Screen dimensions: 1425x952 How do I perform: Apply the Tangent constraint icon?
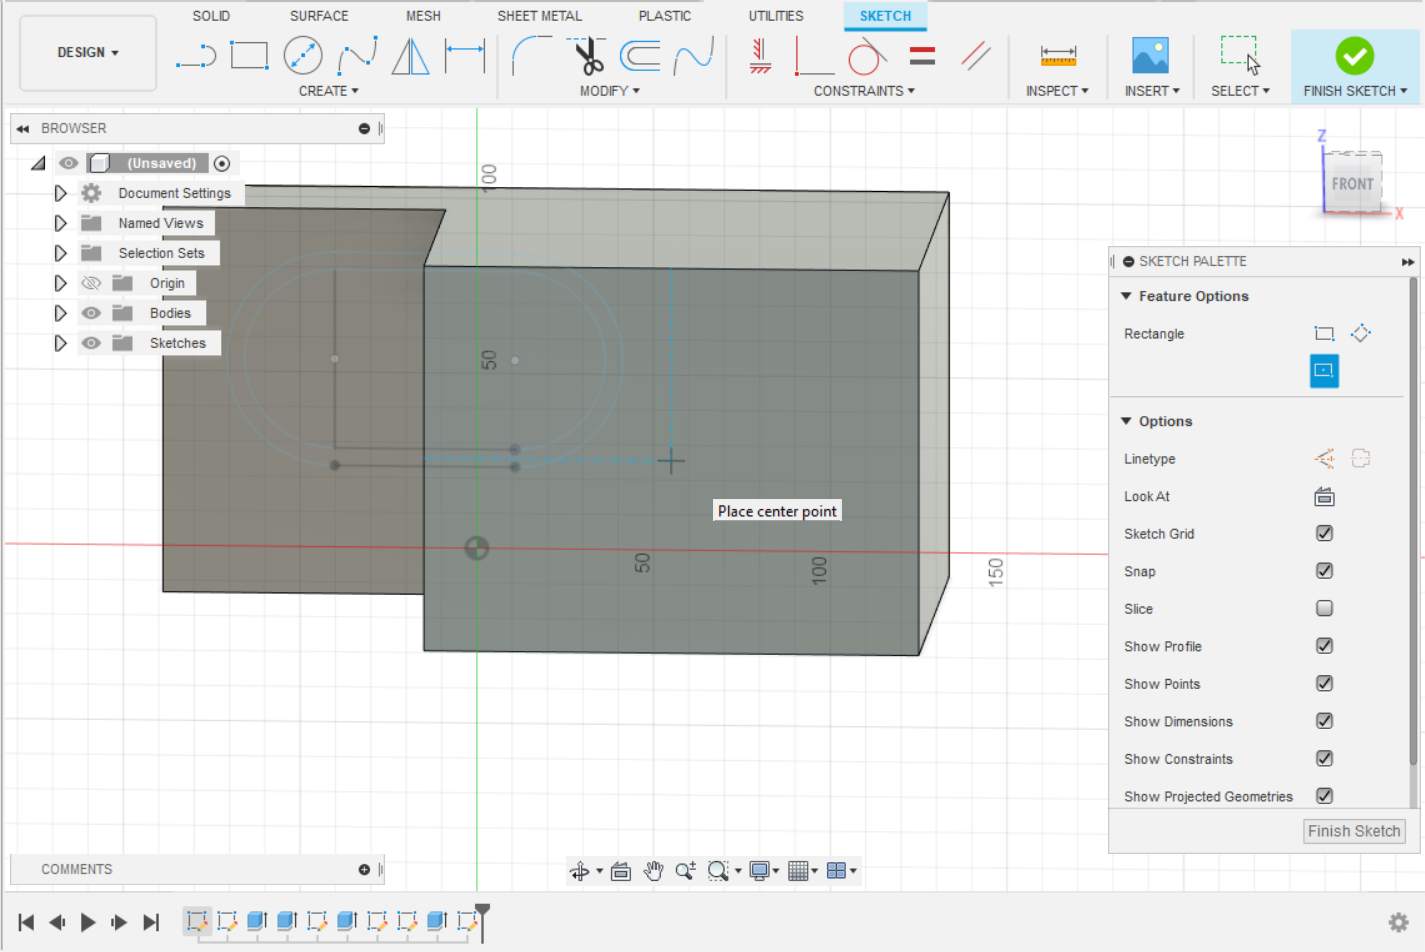tap(867, 56)
